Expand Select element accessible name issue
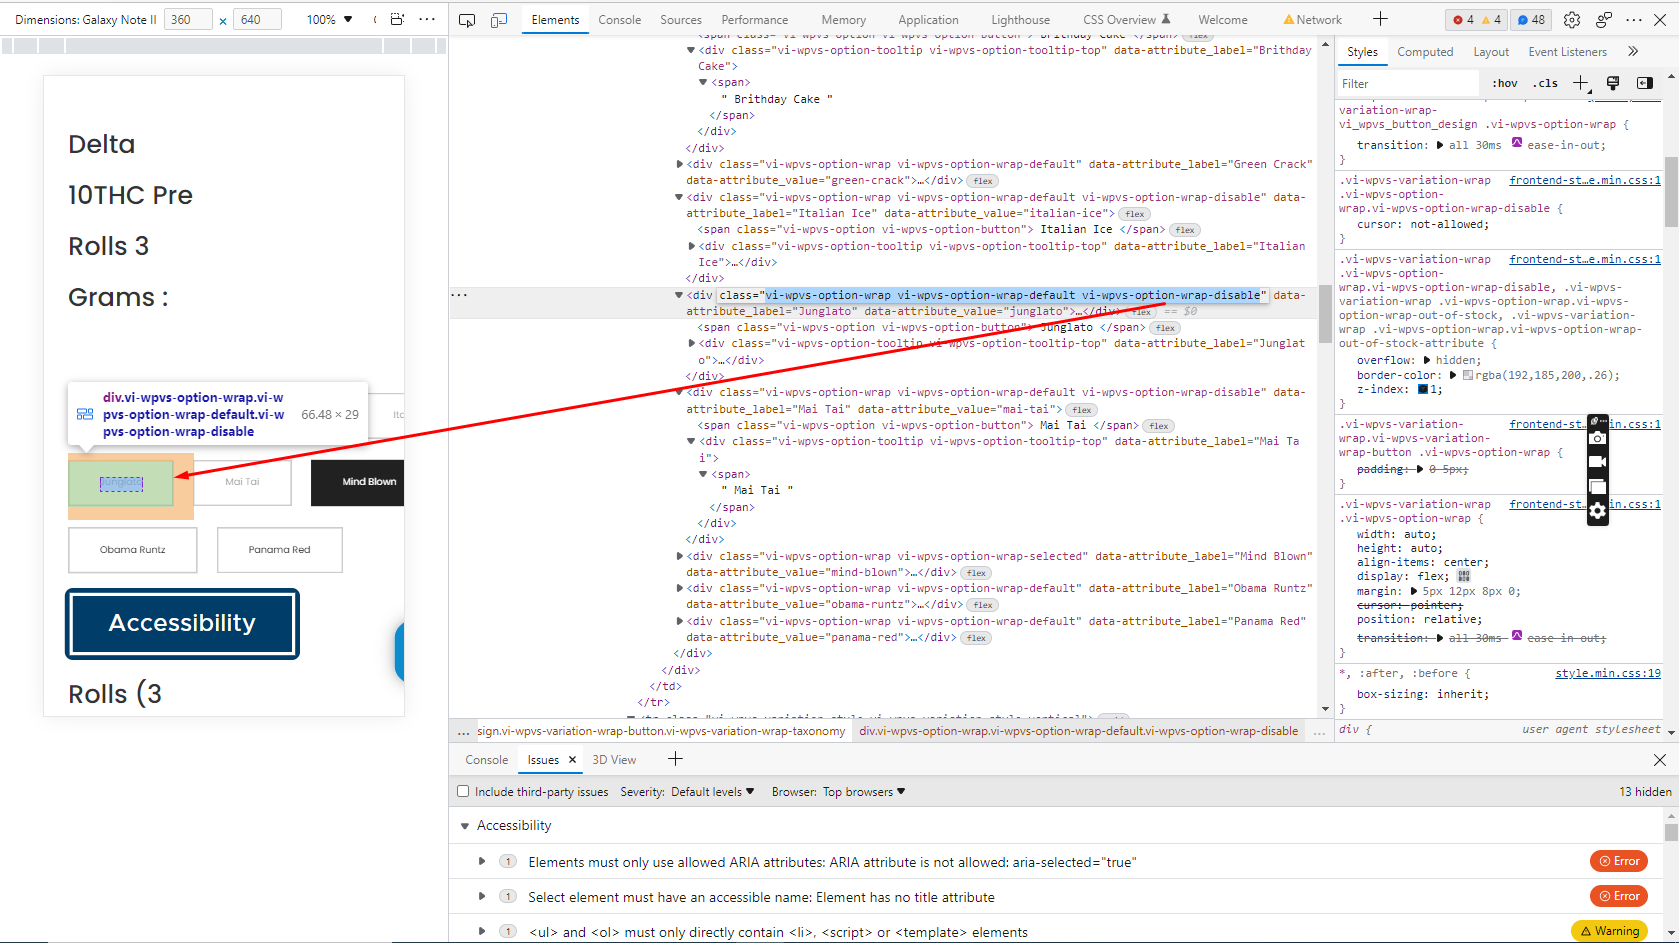The height and width of the screenshot is (943, 1679). (482, 896)
